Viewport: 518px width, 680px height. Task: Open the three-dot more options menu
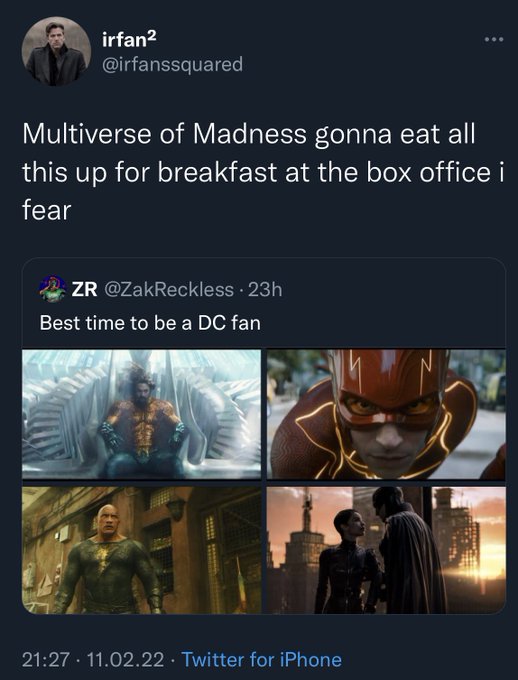coord(494,39)
